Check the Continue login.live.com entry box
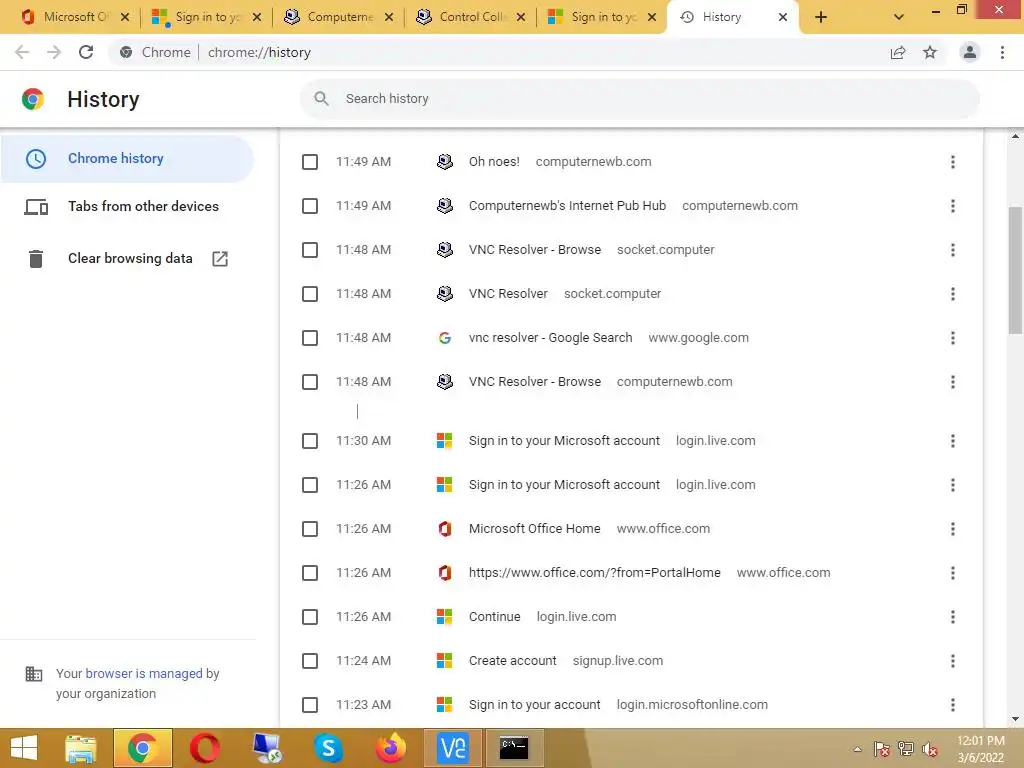Screen dimensions: 1024x768 [x=310, y=617]
